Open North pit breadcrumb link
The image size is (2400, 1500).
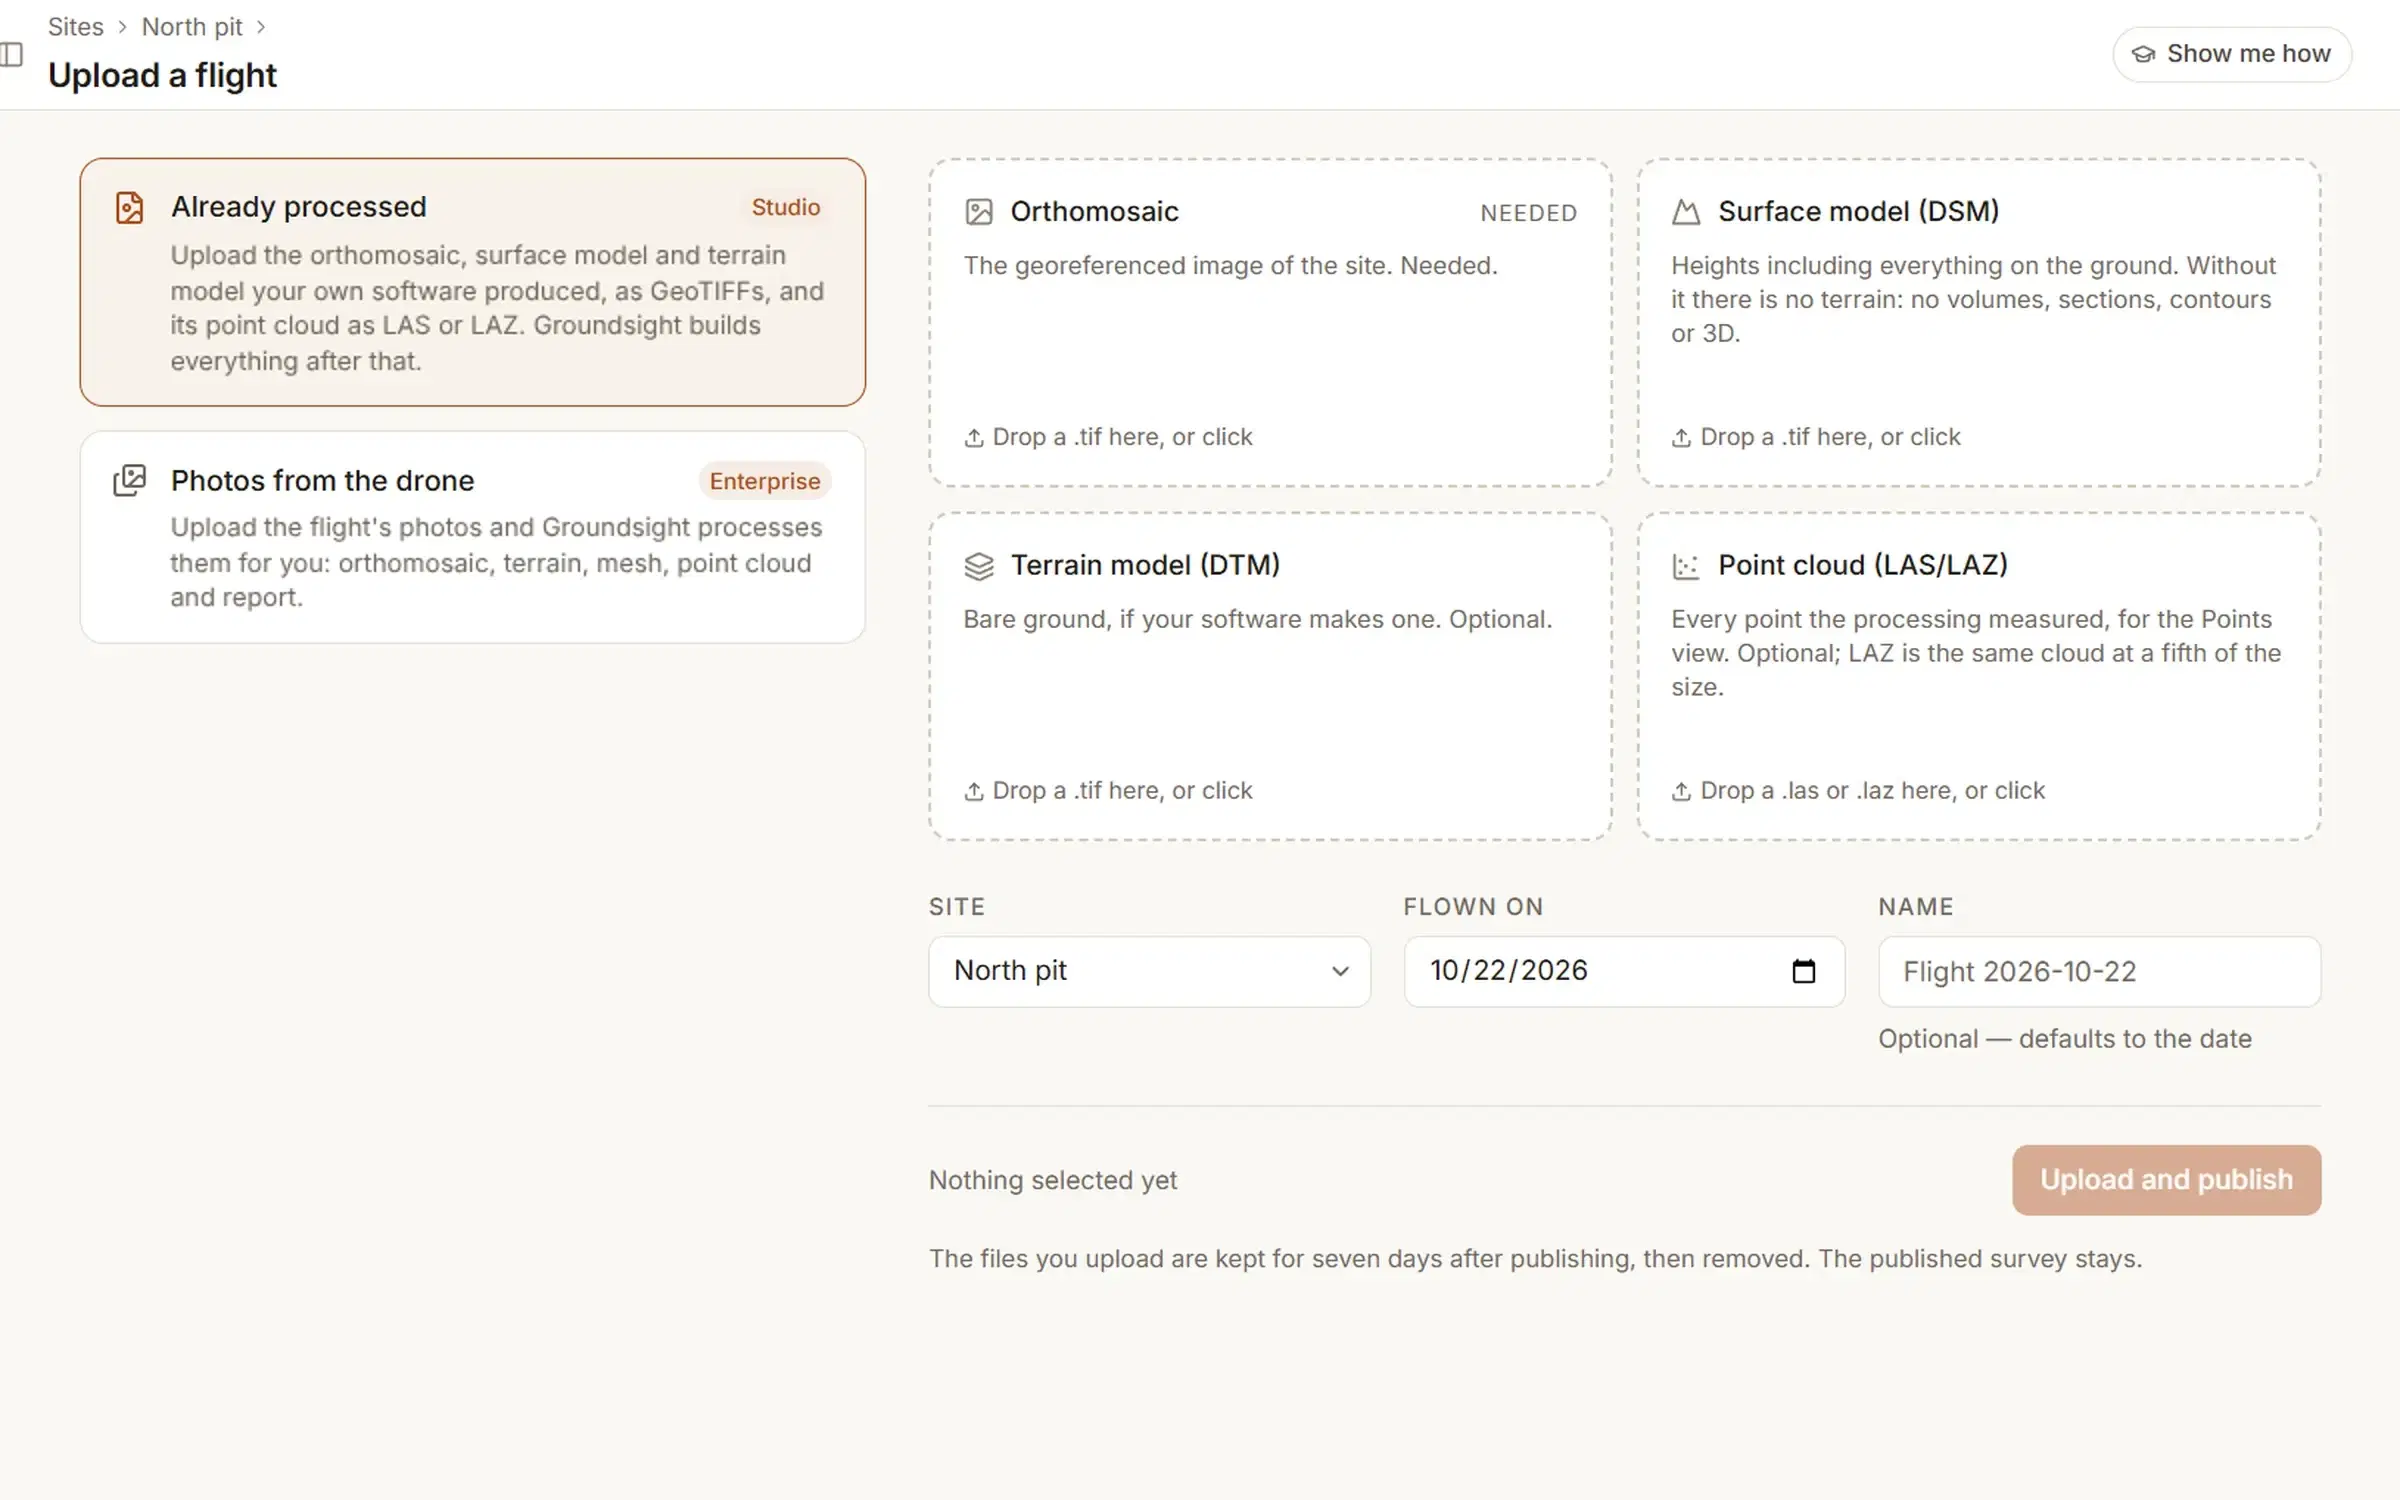click(192, 27)
